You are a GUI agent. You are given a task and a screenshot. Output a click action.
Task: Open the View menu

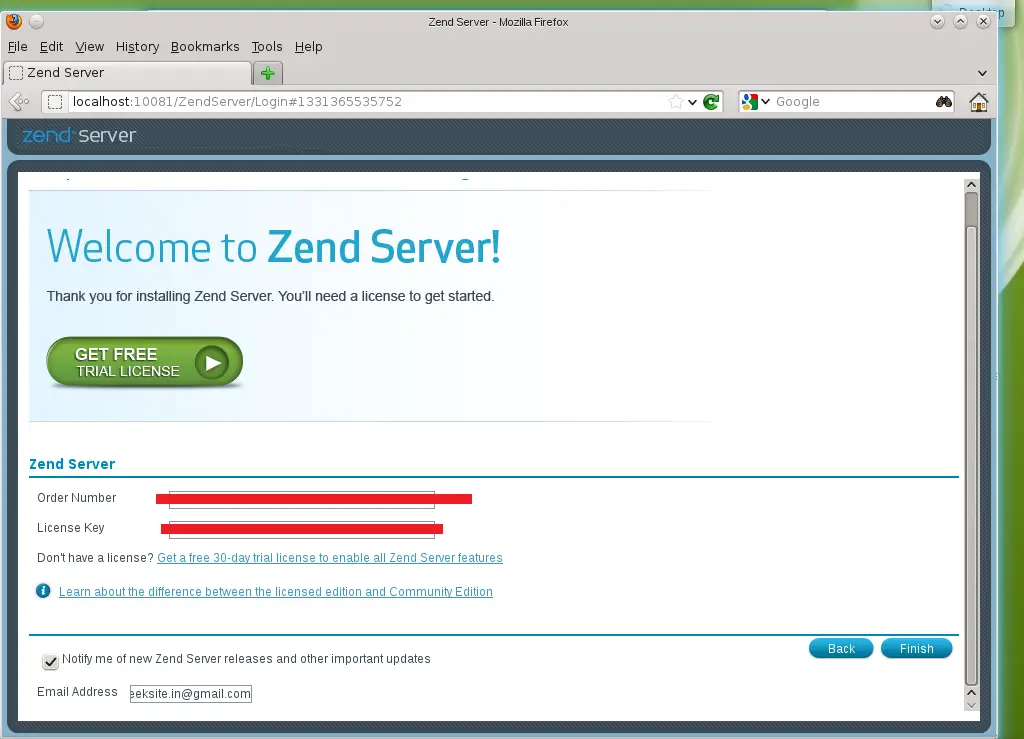pyautogui.click(x=89, y=46)
